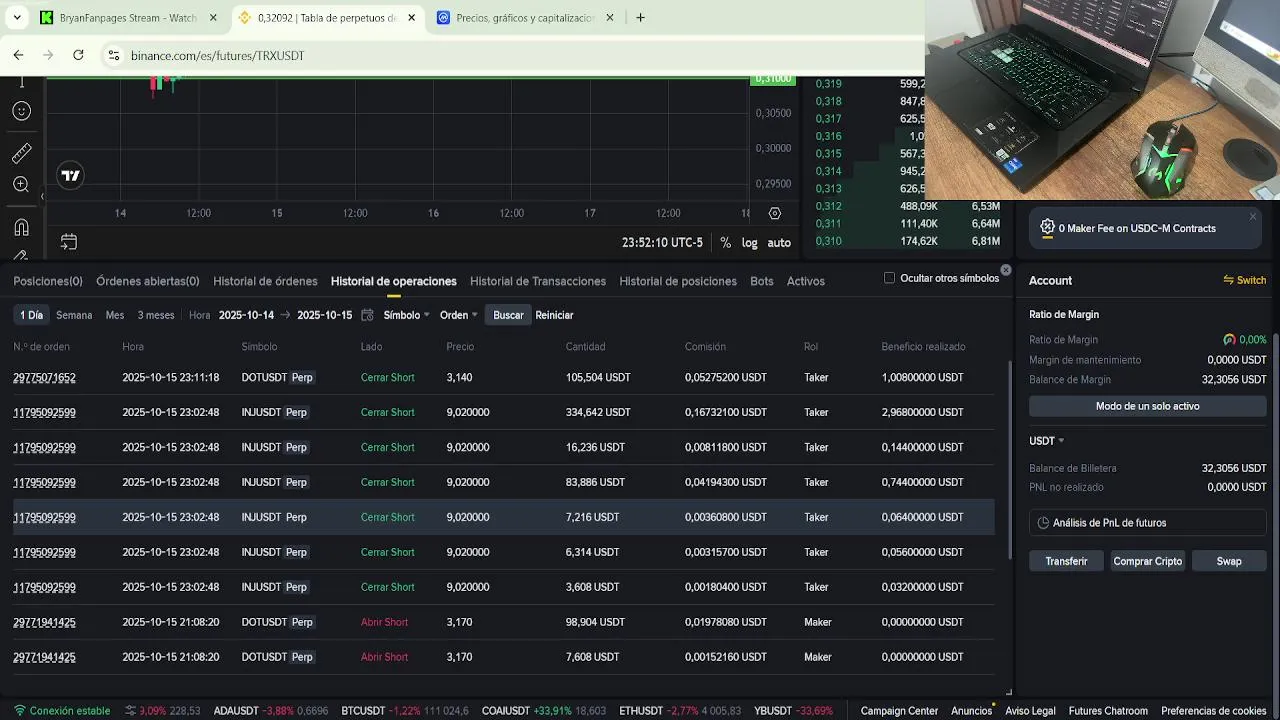Tick the Ocultar otros símbolos checkbox

click(x=889, y=278)
